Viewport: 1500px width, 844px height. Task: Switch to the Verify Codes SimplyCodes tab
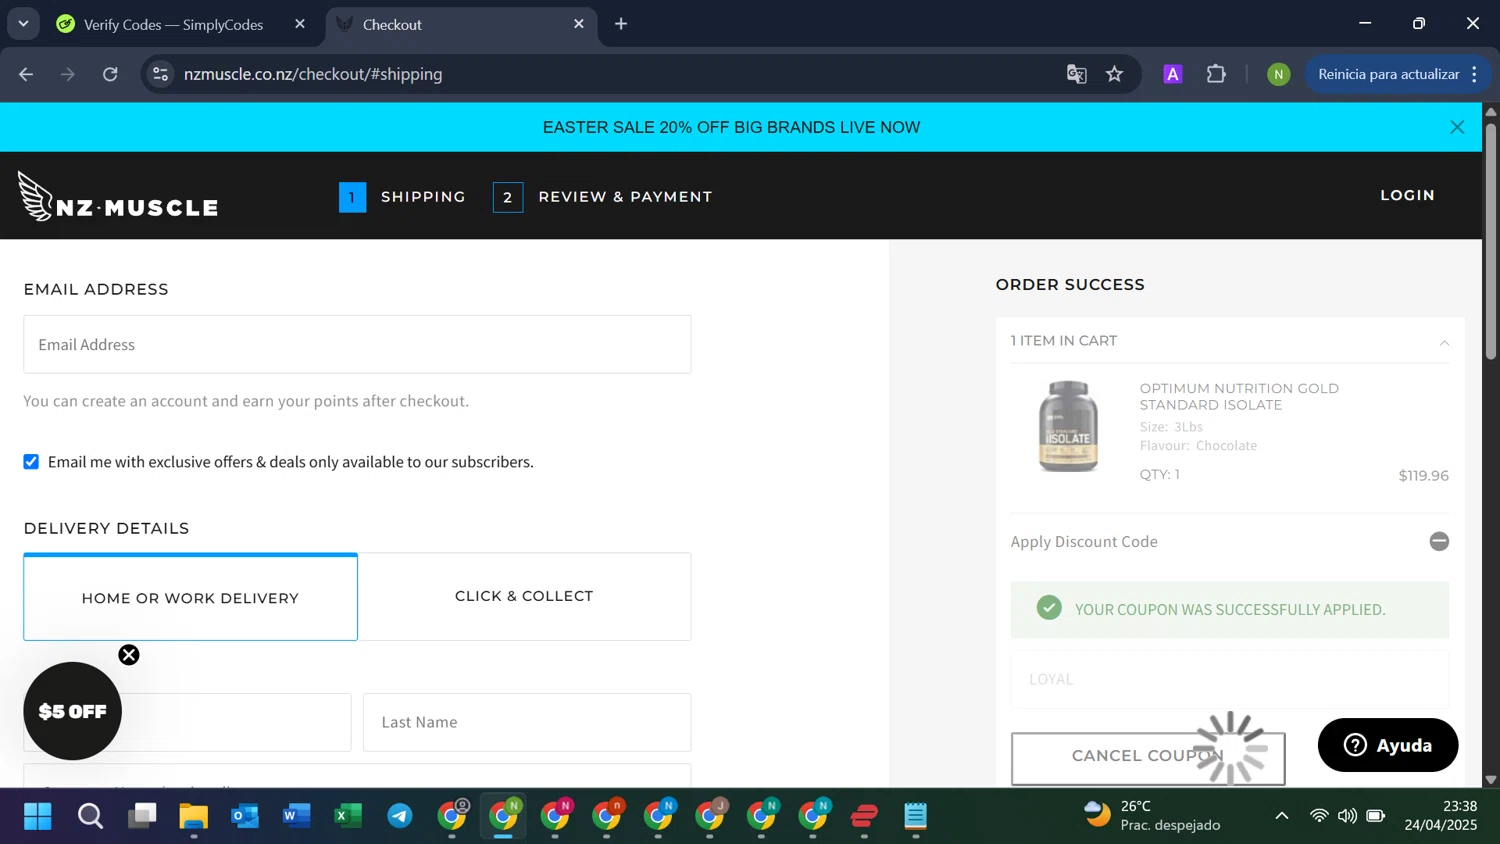173,24
